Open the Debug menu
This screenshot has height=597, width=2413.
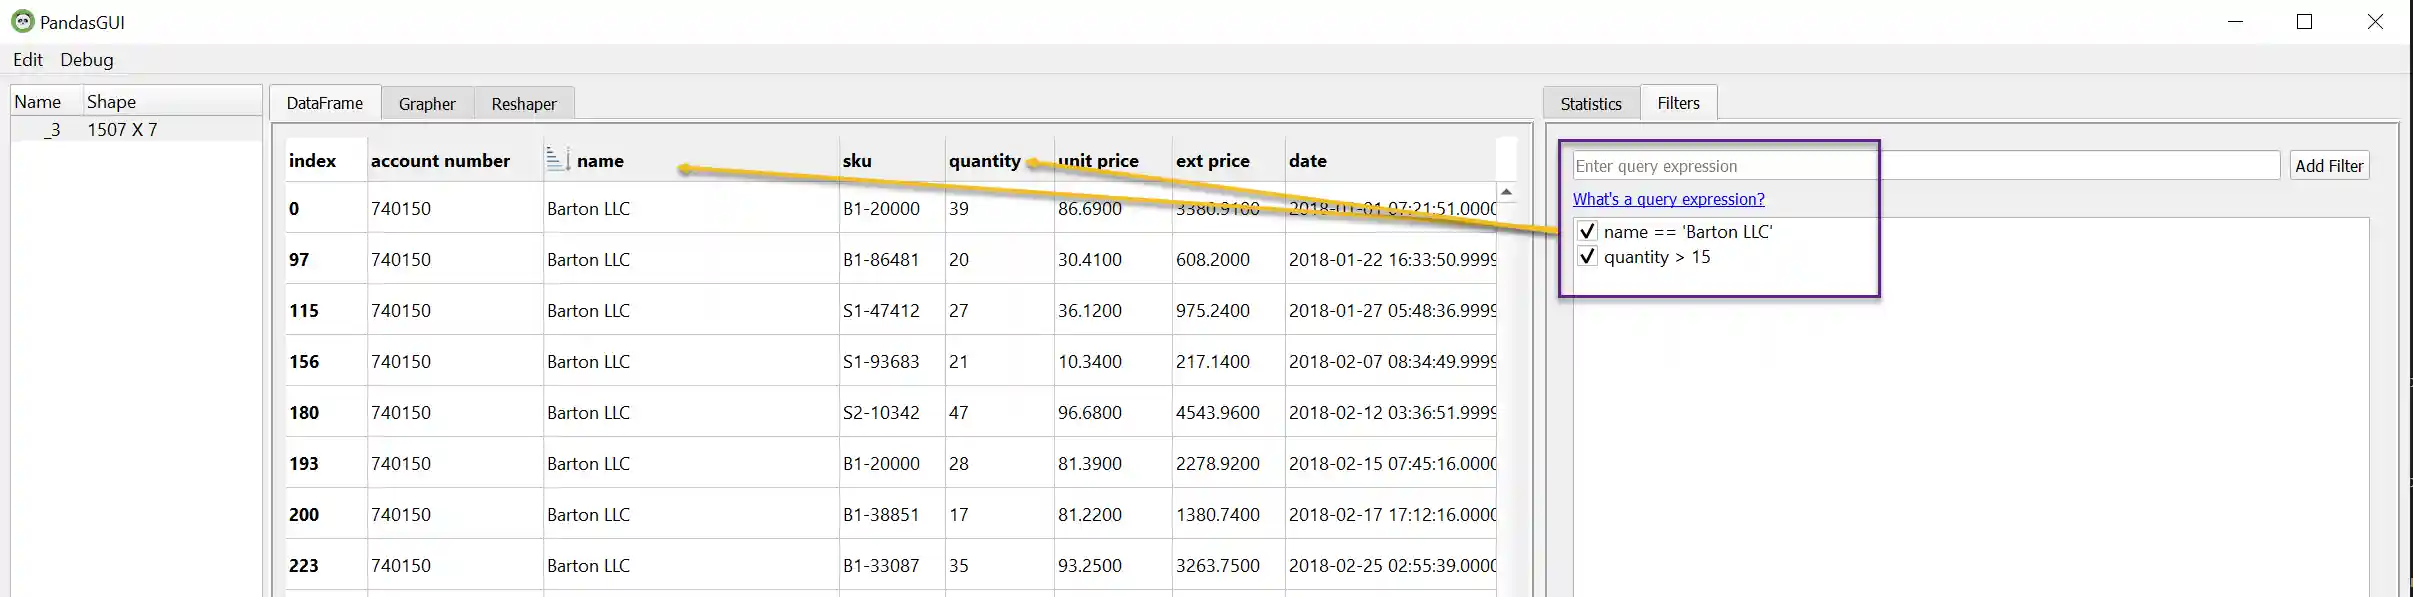pyautogui.click(x=87, y=60)
